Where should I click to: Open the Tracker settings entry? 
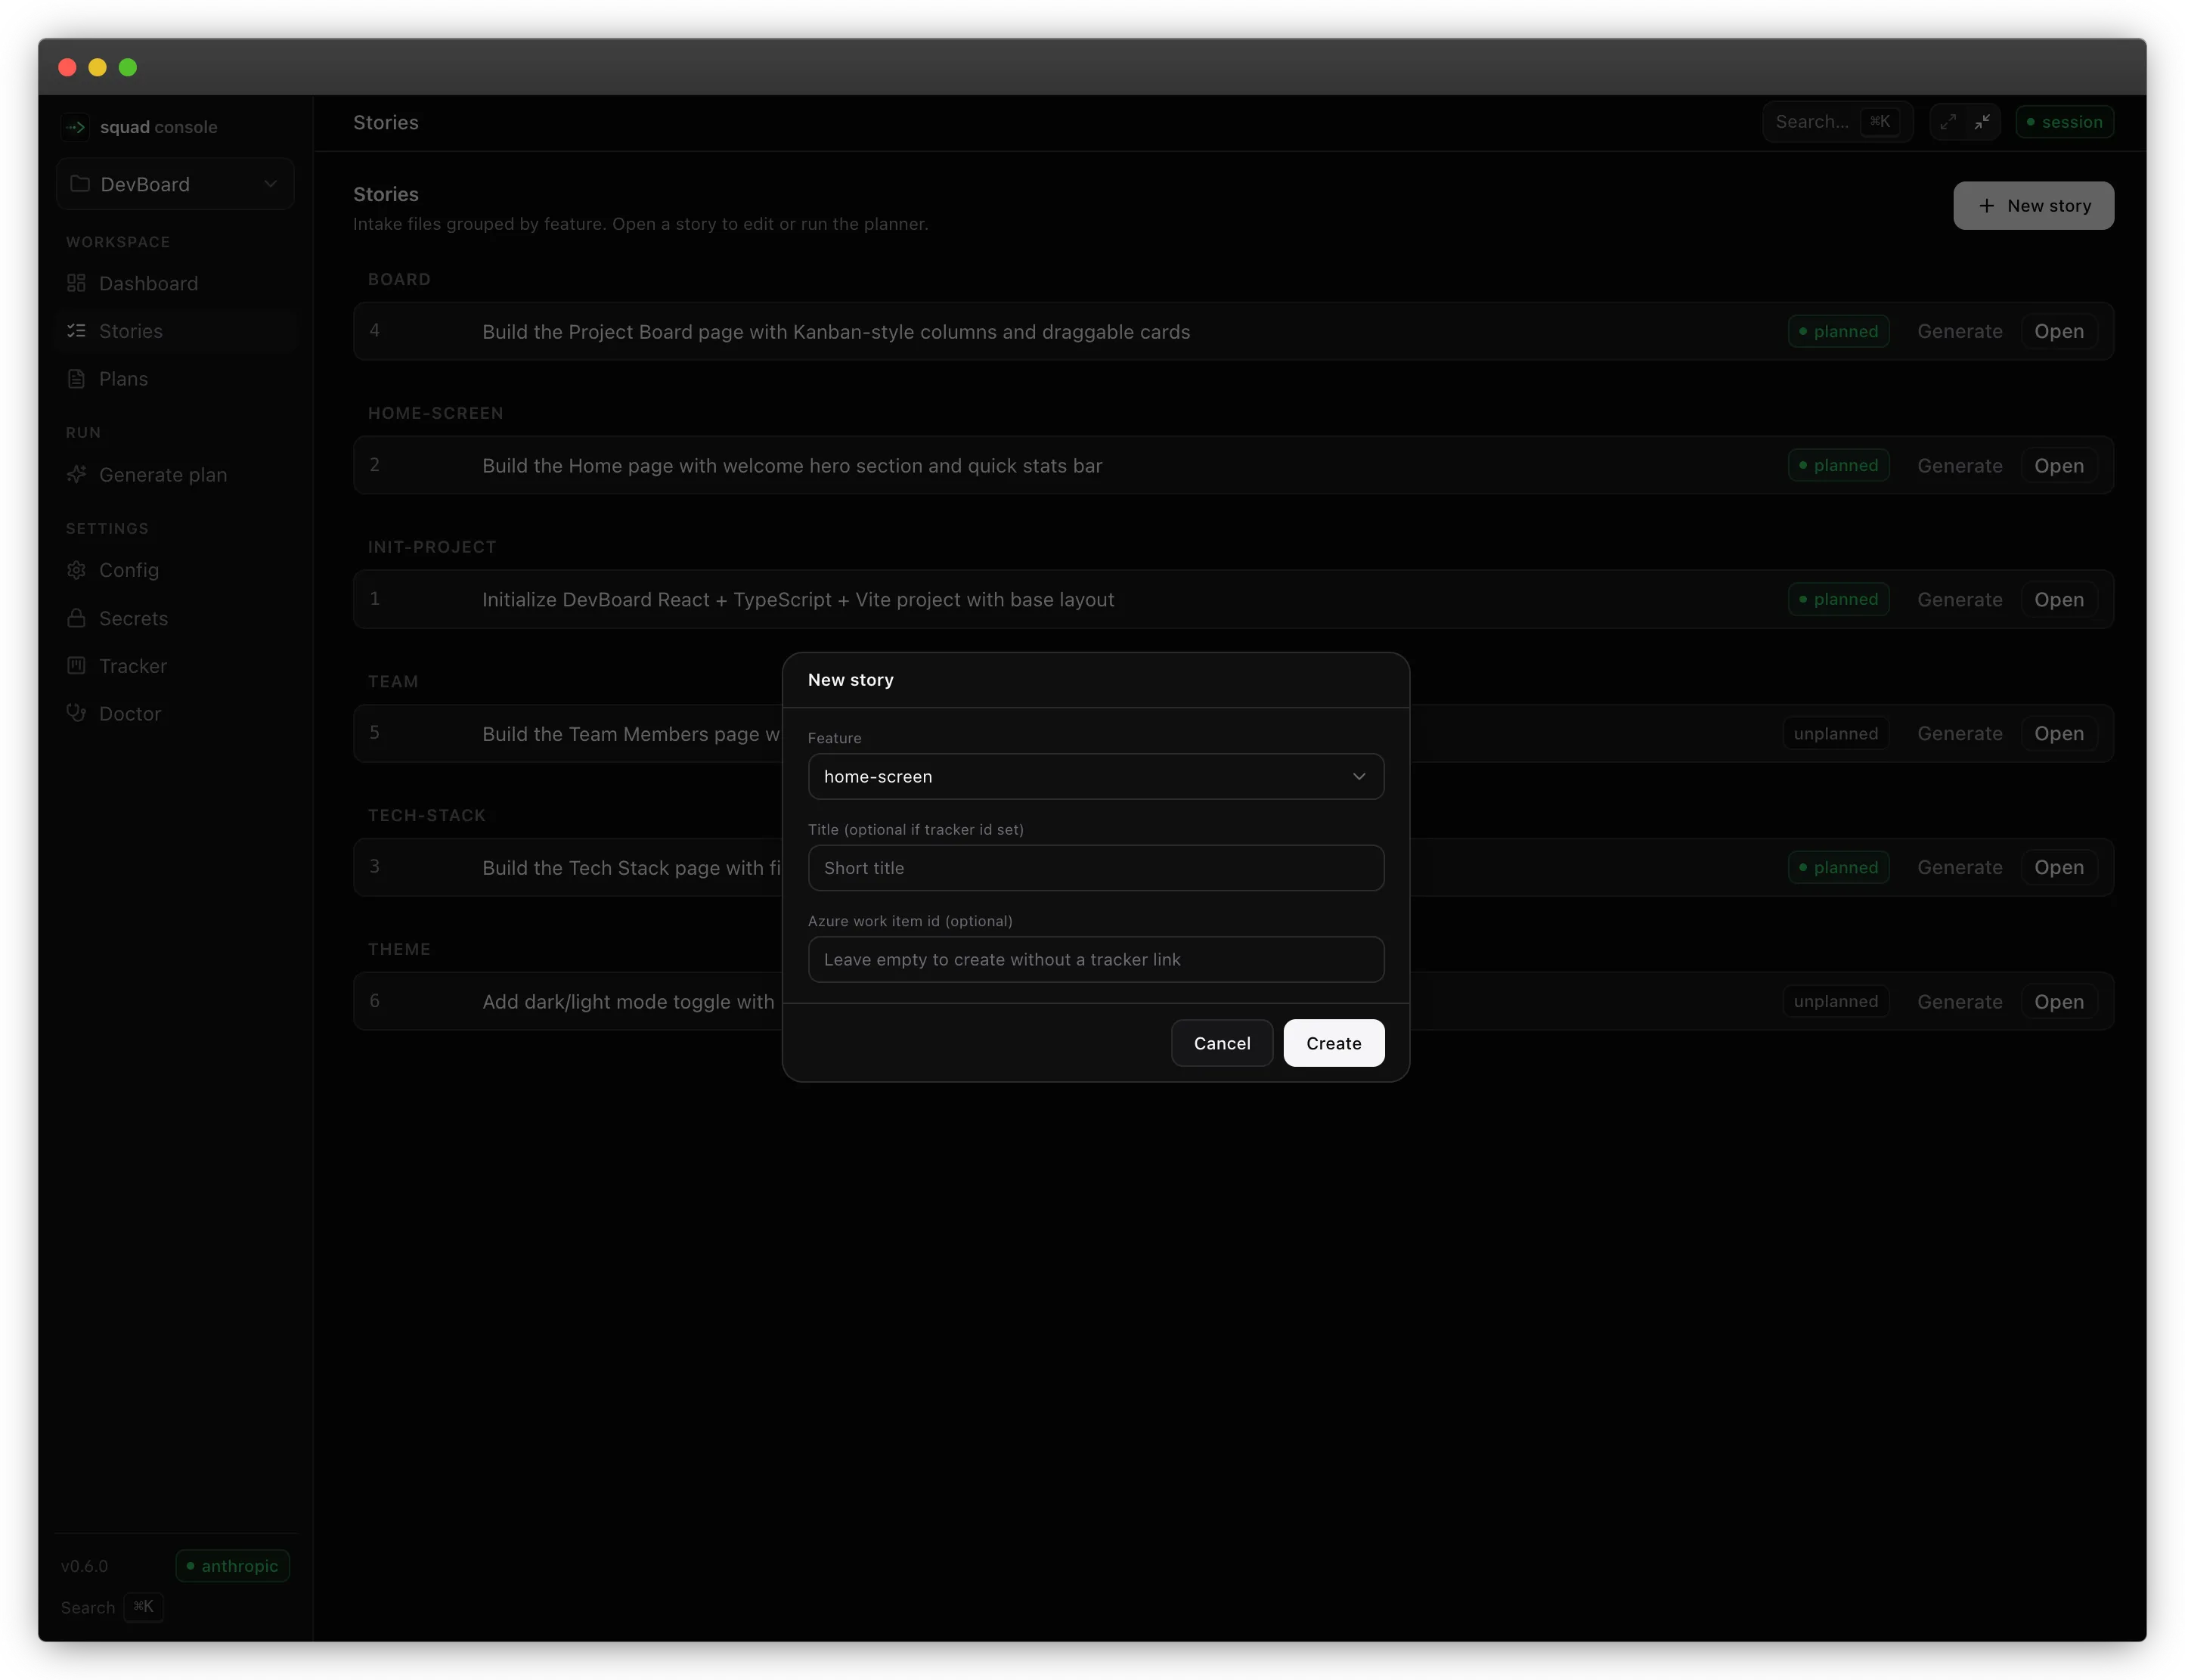(175, 666)
